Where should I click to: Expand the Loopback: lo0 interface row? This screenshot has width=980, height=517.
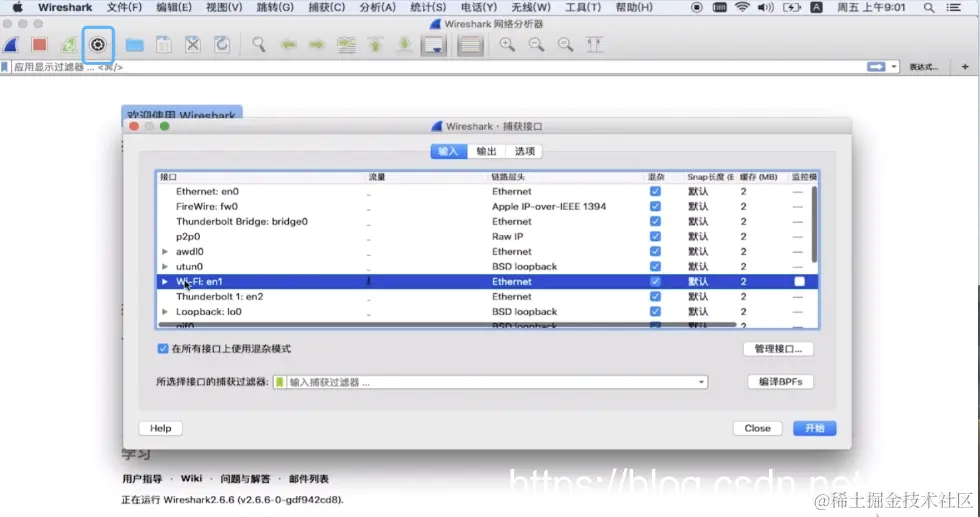(165, 311)
